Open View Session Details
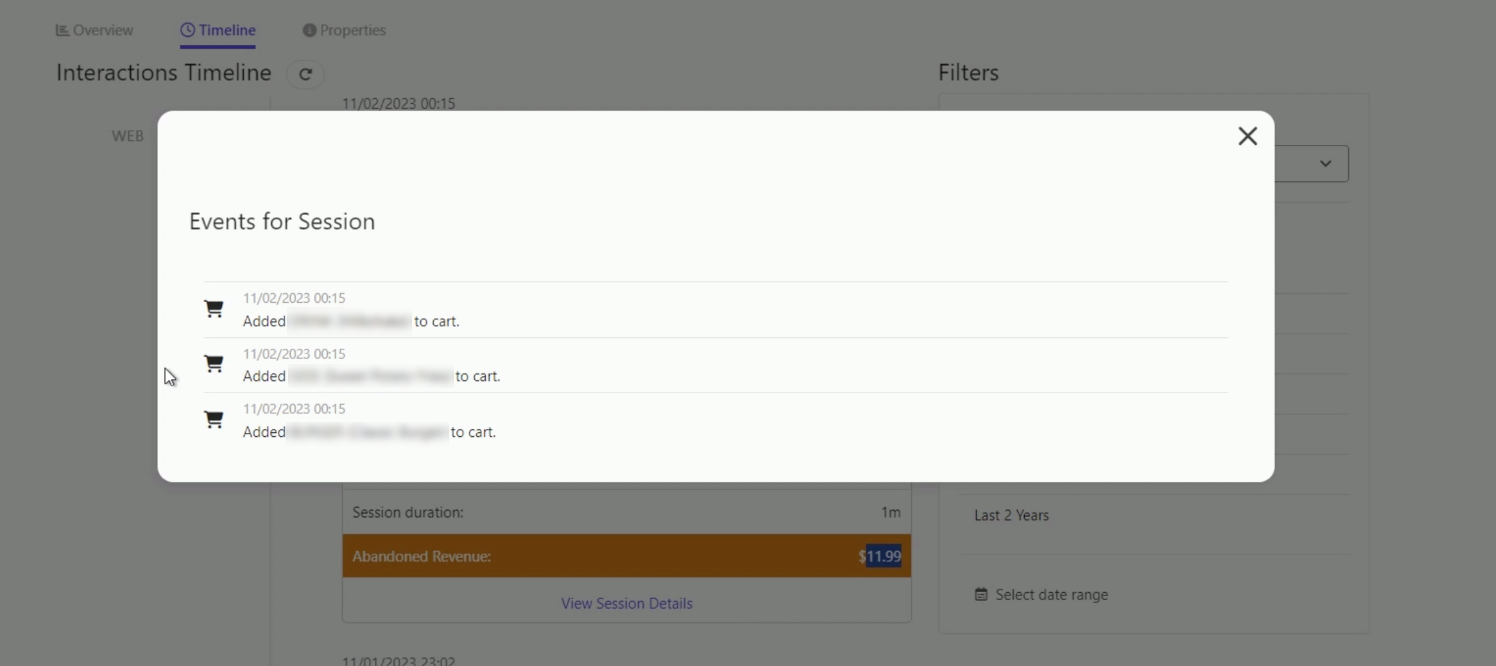 click(626, 603)
